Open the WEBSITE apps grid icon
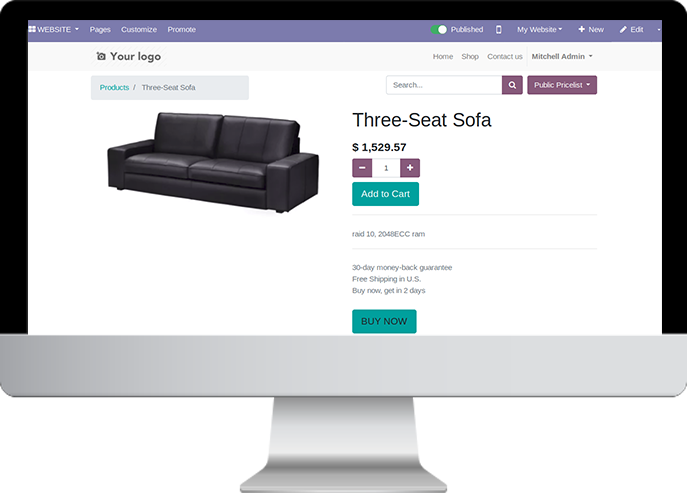This screenshot has width=687, height=493. click(32, 29)
